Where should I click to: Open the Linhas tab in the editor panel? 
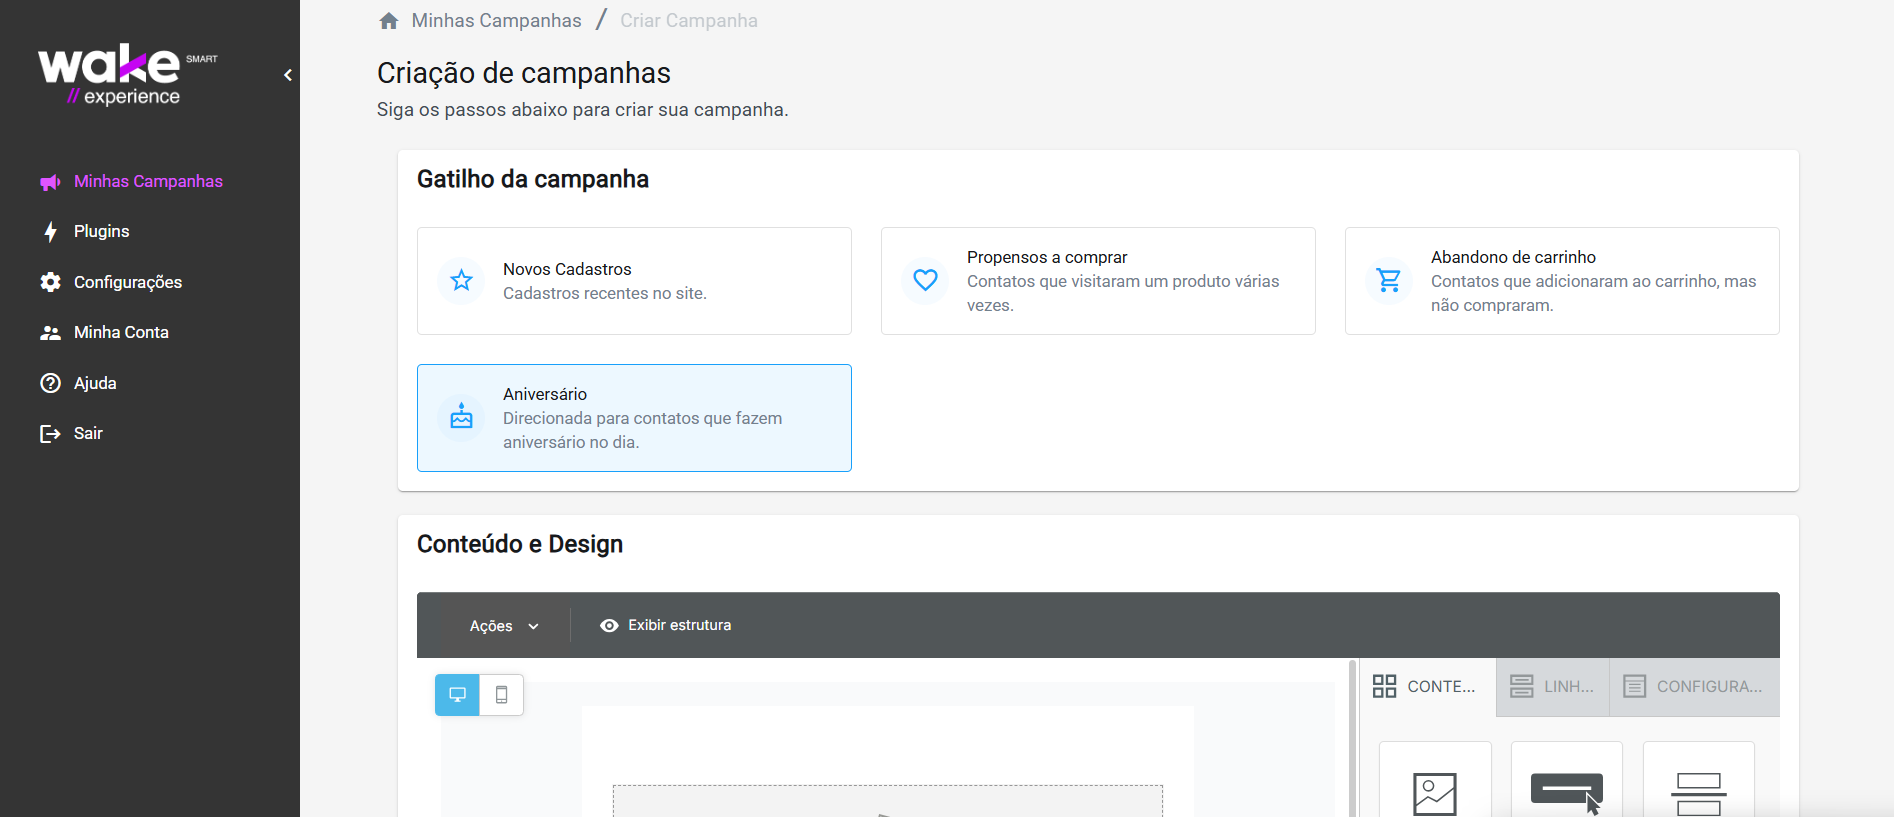1552,687
